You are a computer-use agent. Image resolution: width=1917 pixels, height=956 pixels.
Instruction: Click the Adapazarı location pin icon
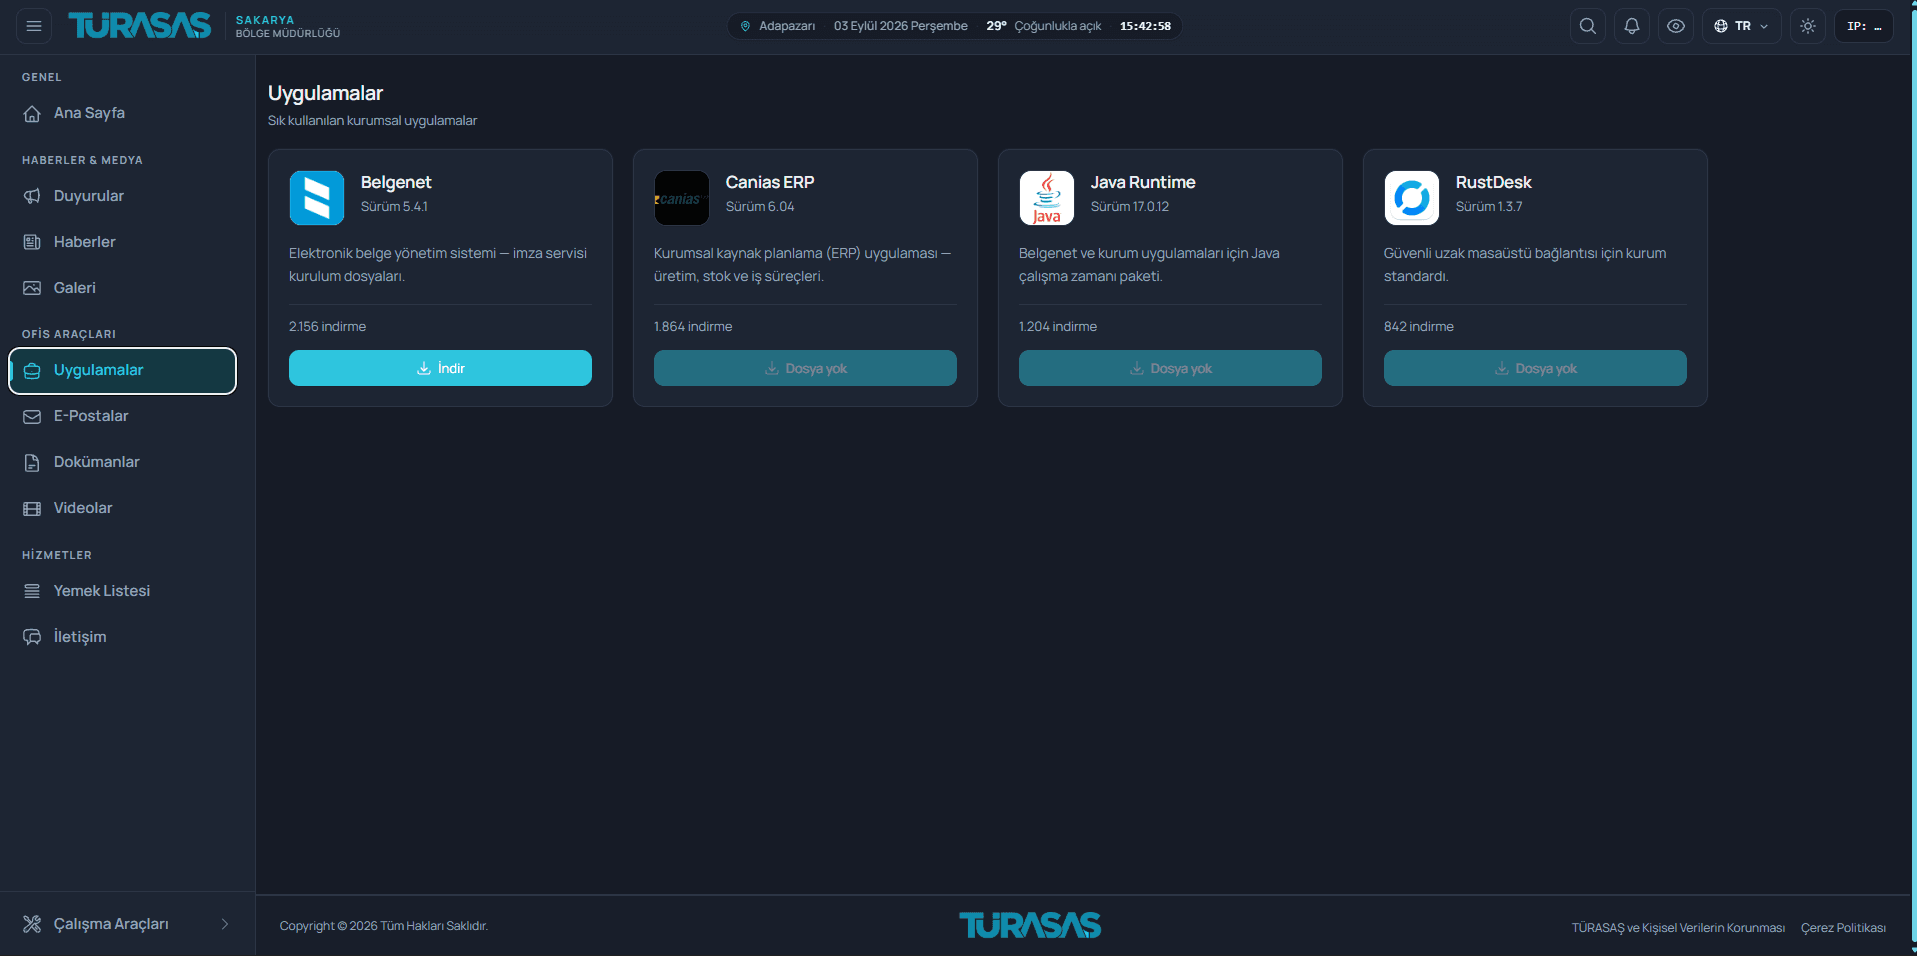[x=745, y=26]
